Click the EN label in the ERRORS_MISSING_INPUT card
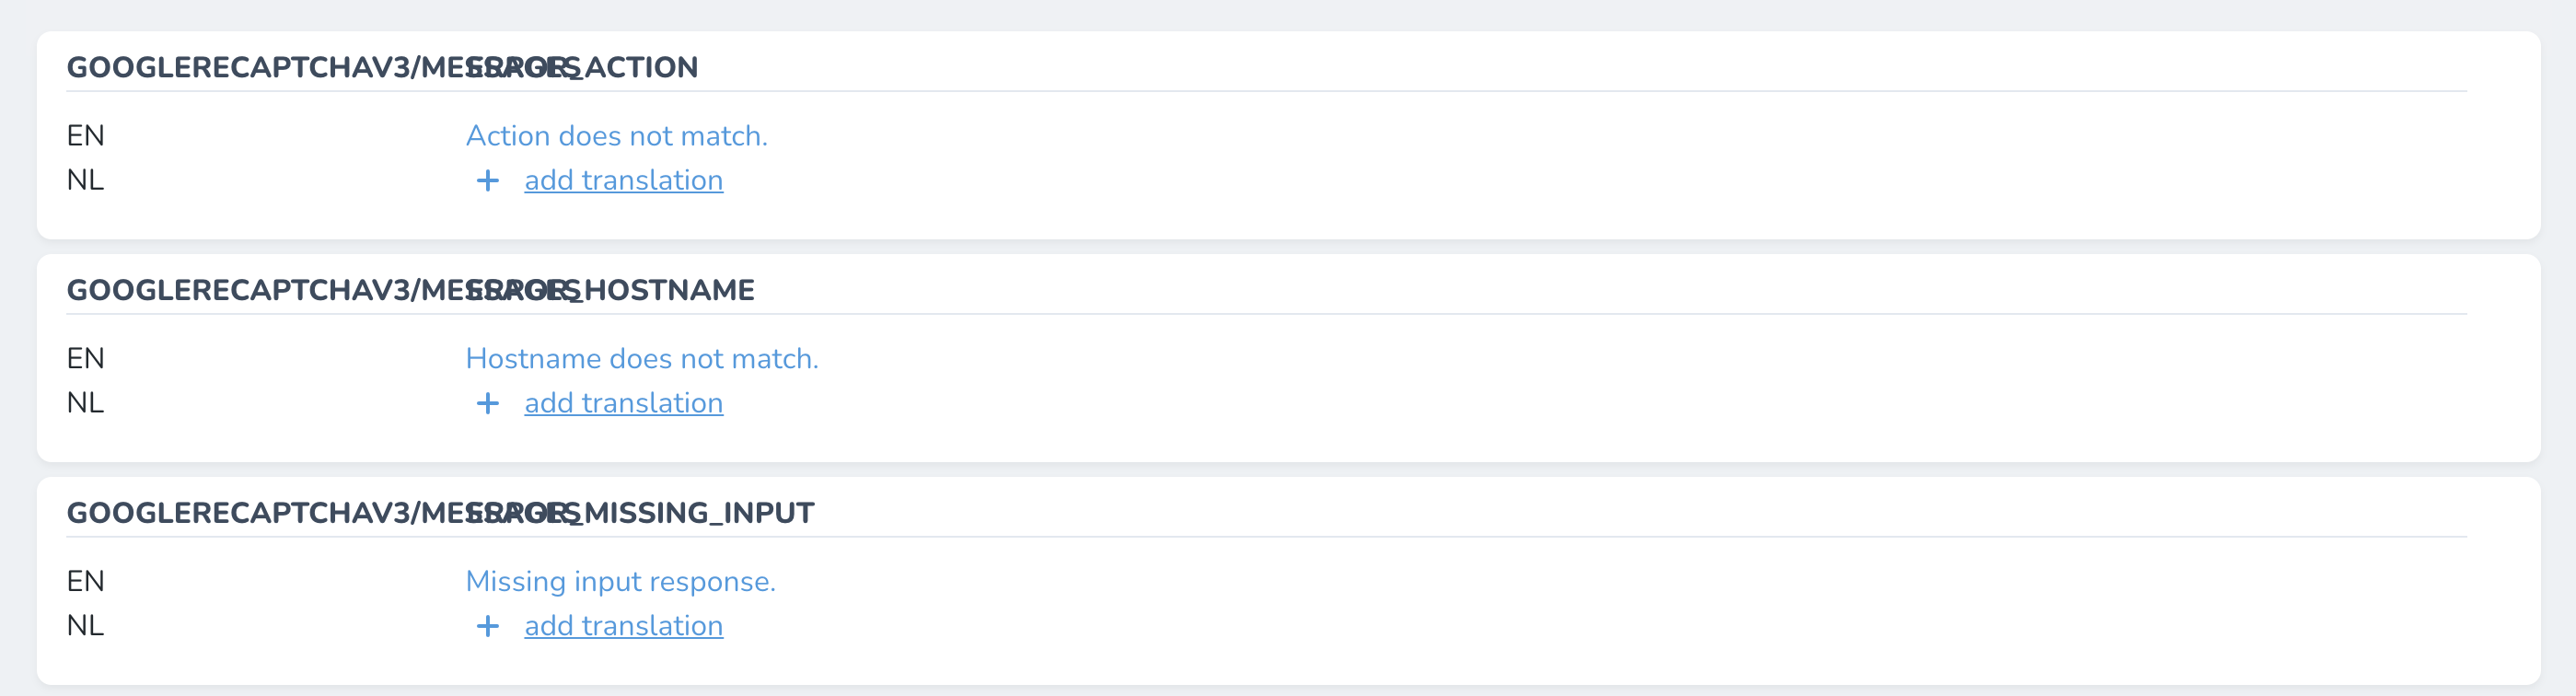 point(87,581)
